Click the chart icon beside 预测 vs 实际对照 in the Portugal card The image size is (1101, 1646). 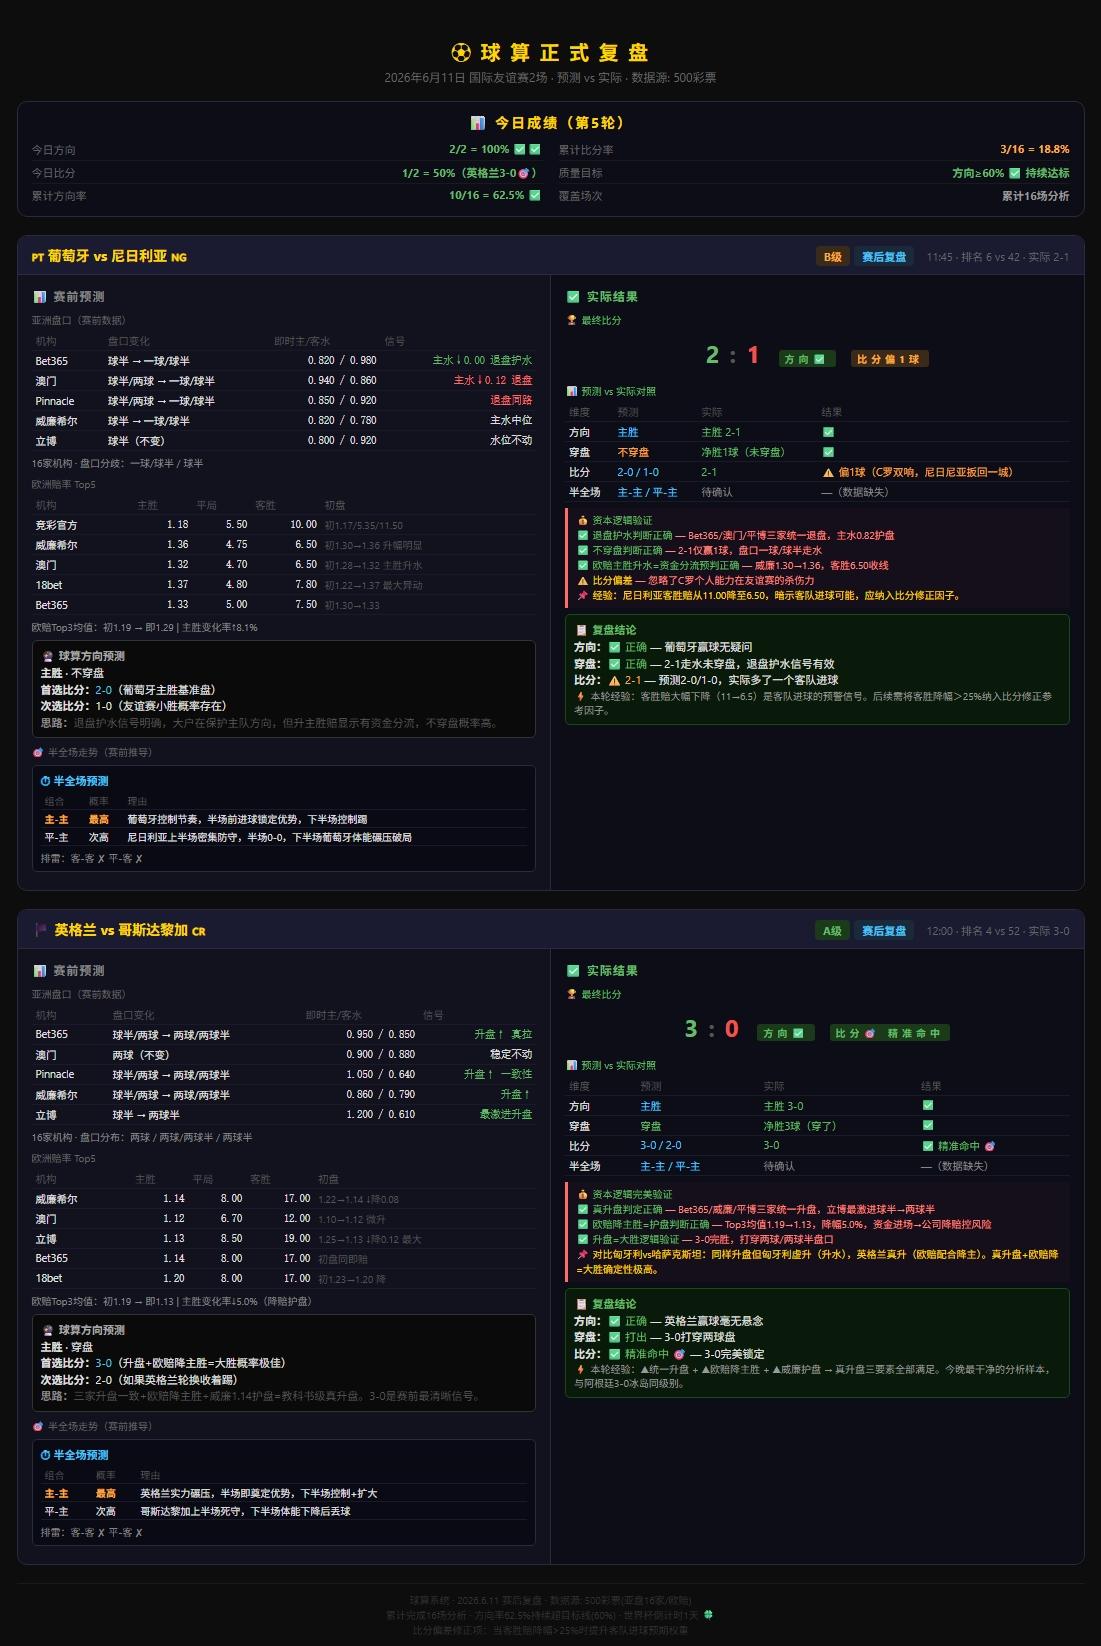(572, 391)
